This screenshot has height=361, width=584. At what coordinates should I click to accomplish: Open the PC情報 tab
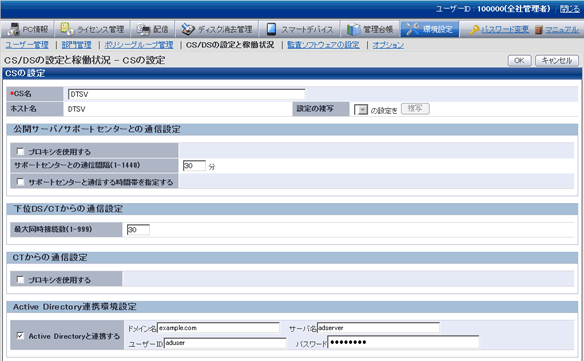[28, 29]
